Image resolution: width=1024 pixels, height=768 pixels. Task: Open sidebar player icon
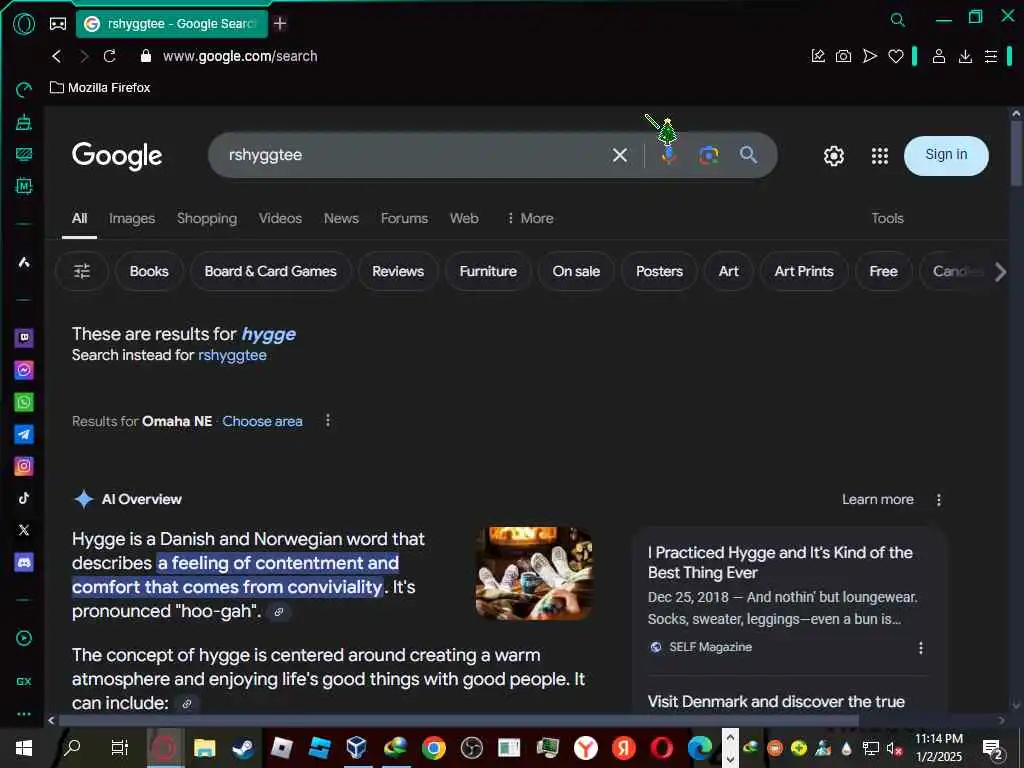point(24,638)
